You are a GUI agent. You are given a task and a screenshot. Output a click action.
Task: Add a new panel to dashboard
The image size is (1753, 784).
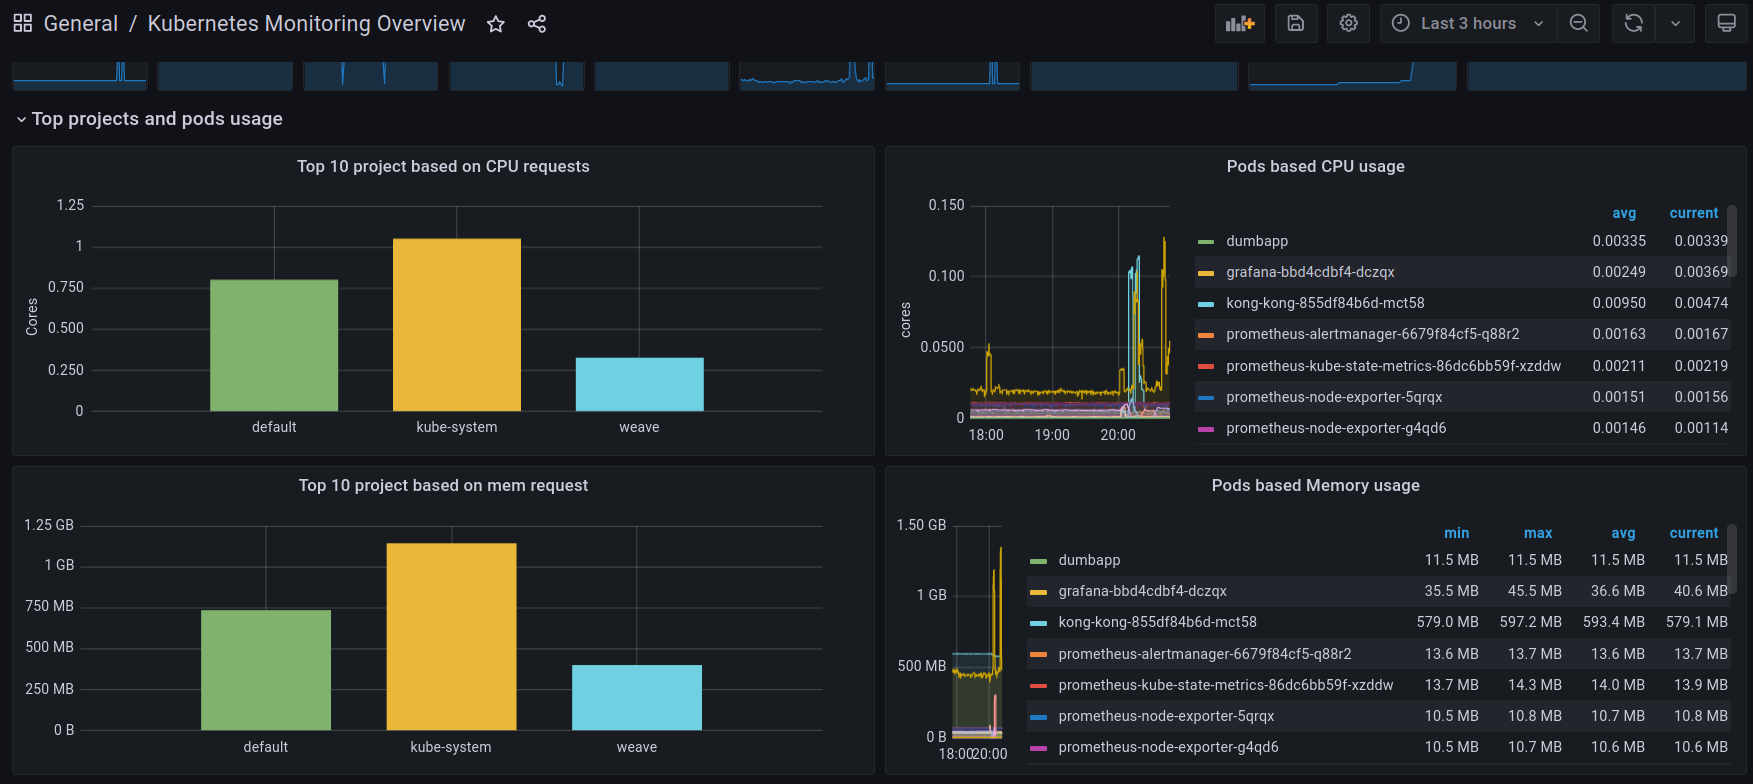pyautogui.click(x=1240, y=23)
